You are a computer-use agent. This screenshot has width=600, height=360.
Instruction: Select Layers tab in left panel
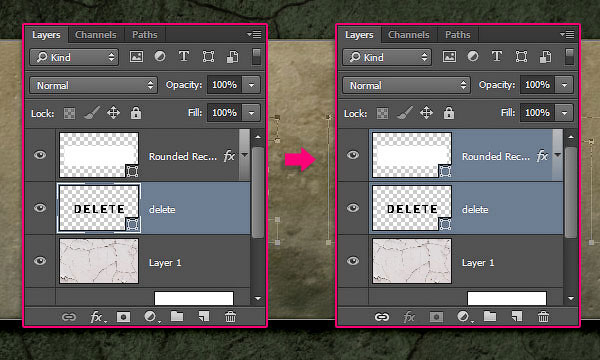46,35
